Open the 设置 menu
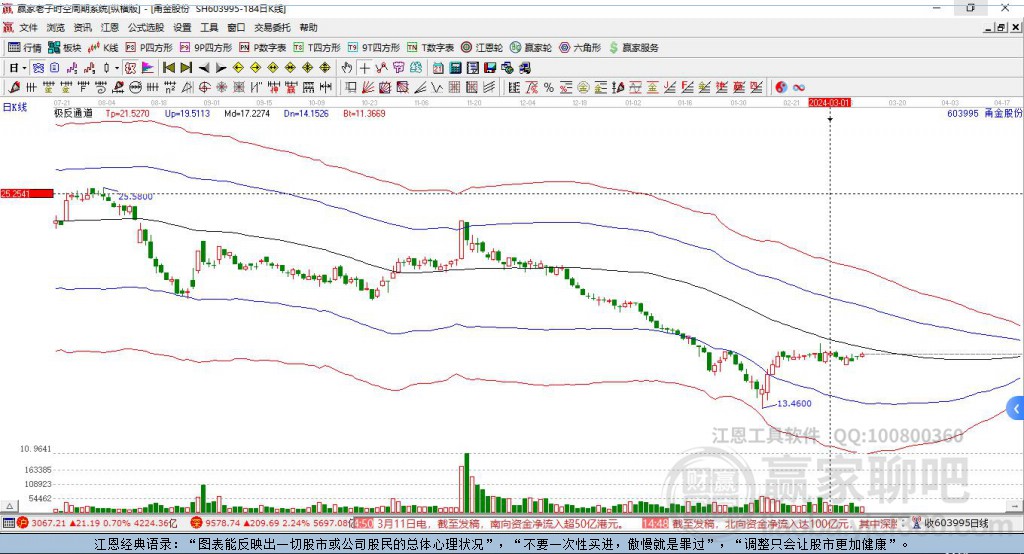The width and height of the screenshot is (1024, 554). coord(182,27)
